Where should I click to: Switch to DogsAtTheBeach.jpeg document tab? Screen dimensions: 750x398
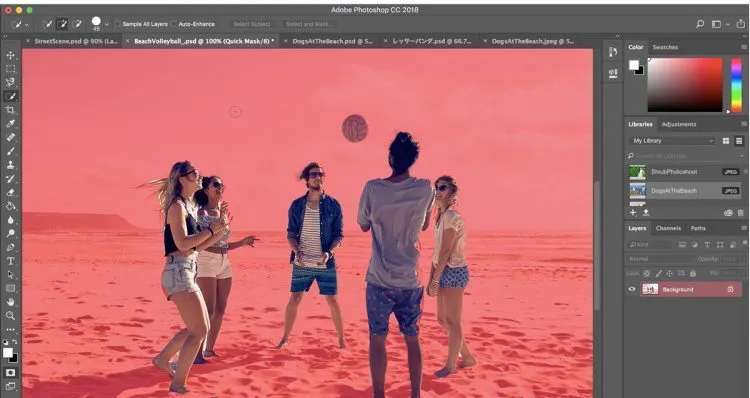[x=532, y=42]
